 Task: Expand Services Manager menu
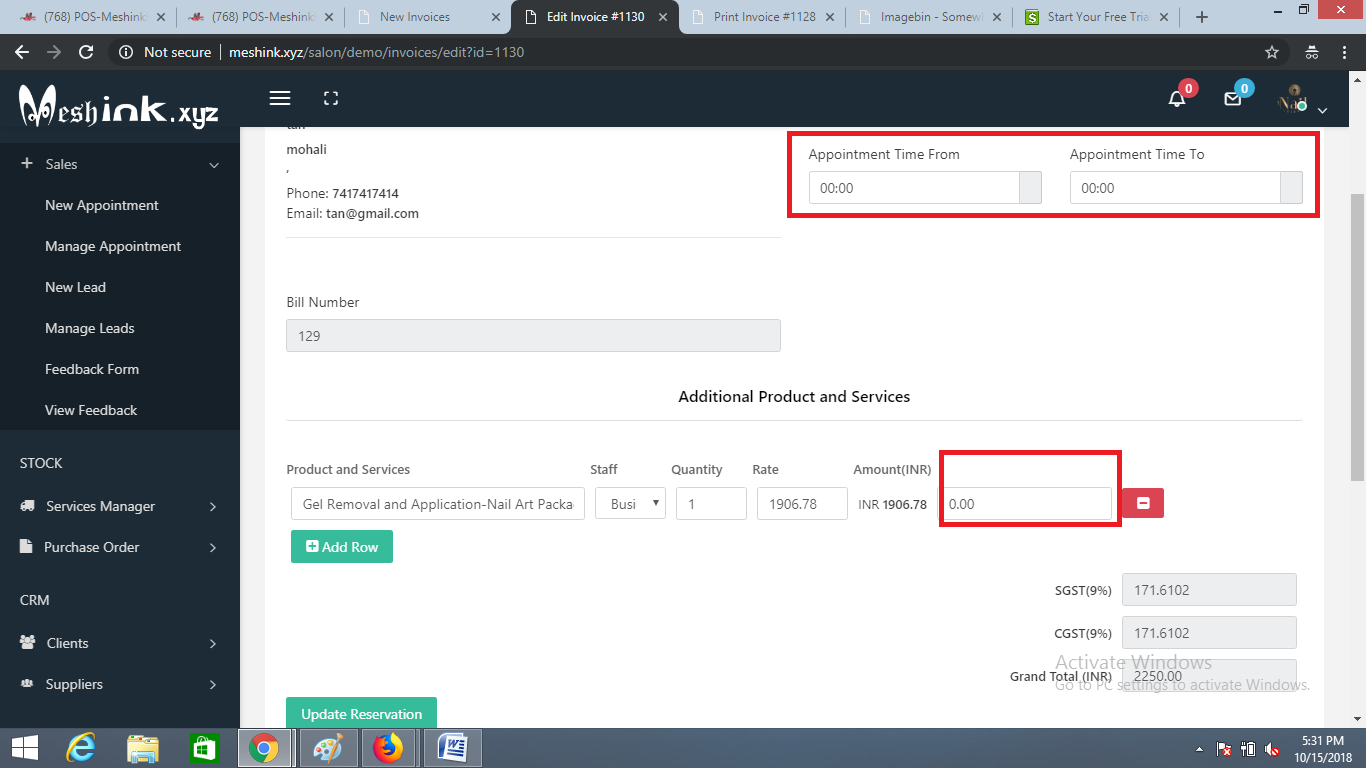tap(120, 506)
